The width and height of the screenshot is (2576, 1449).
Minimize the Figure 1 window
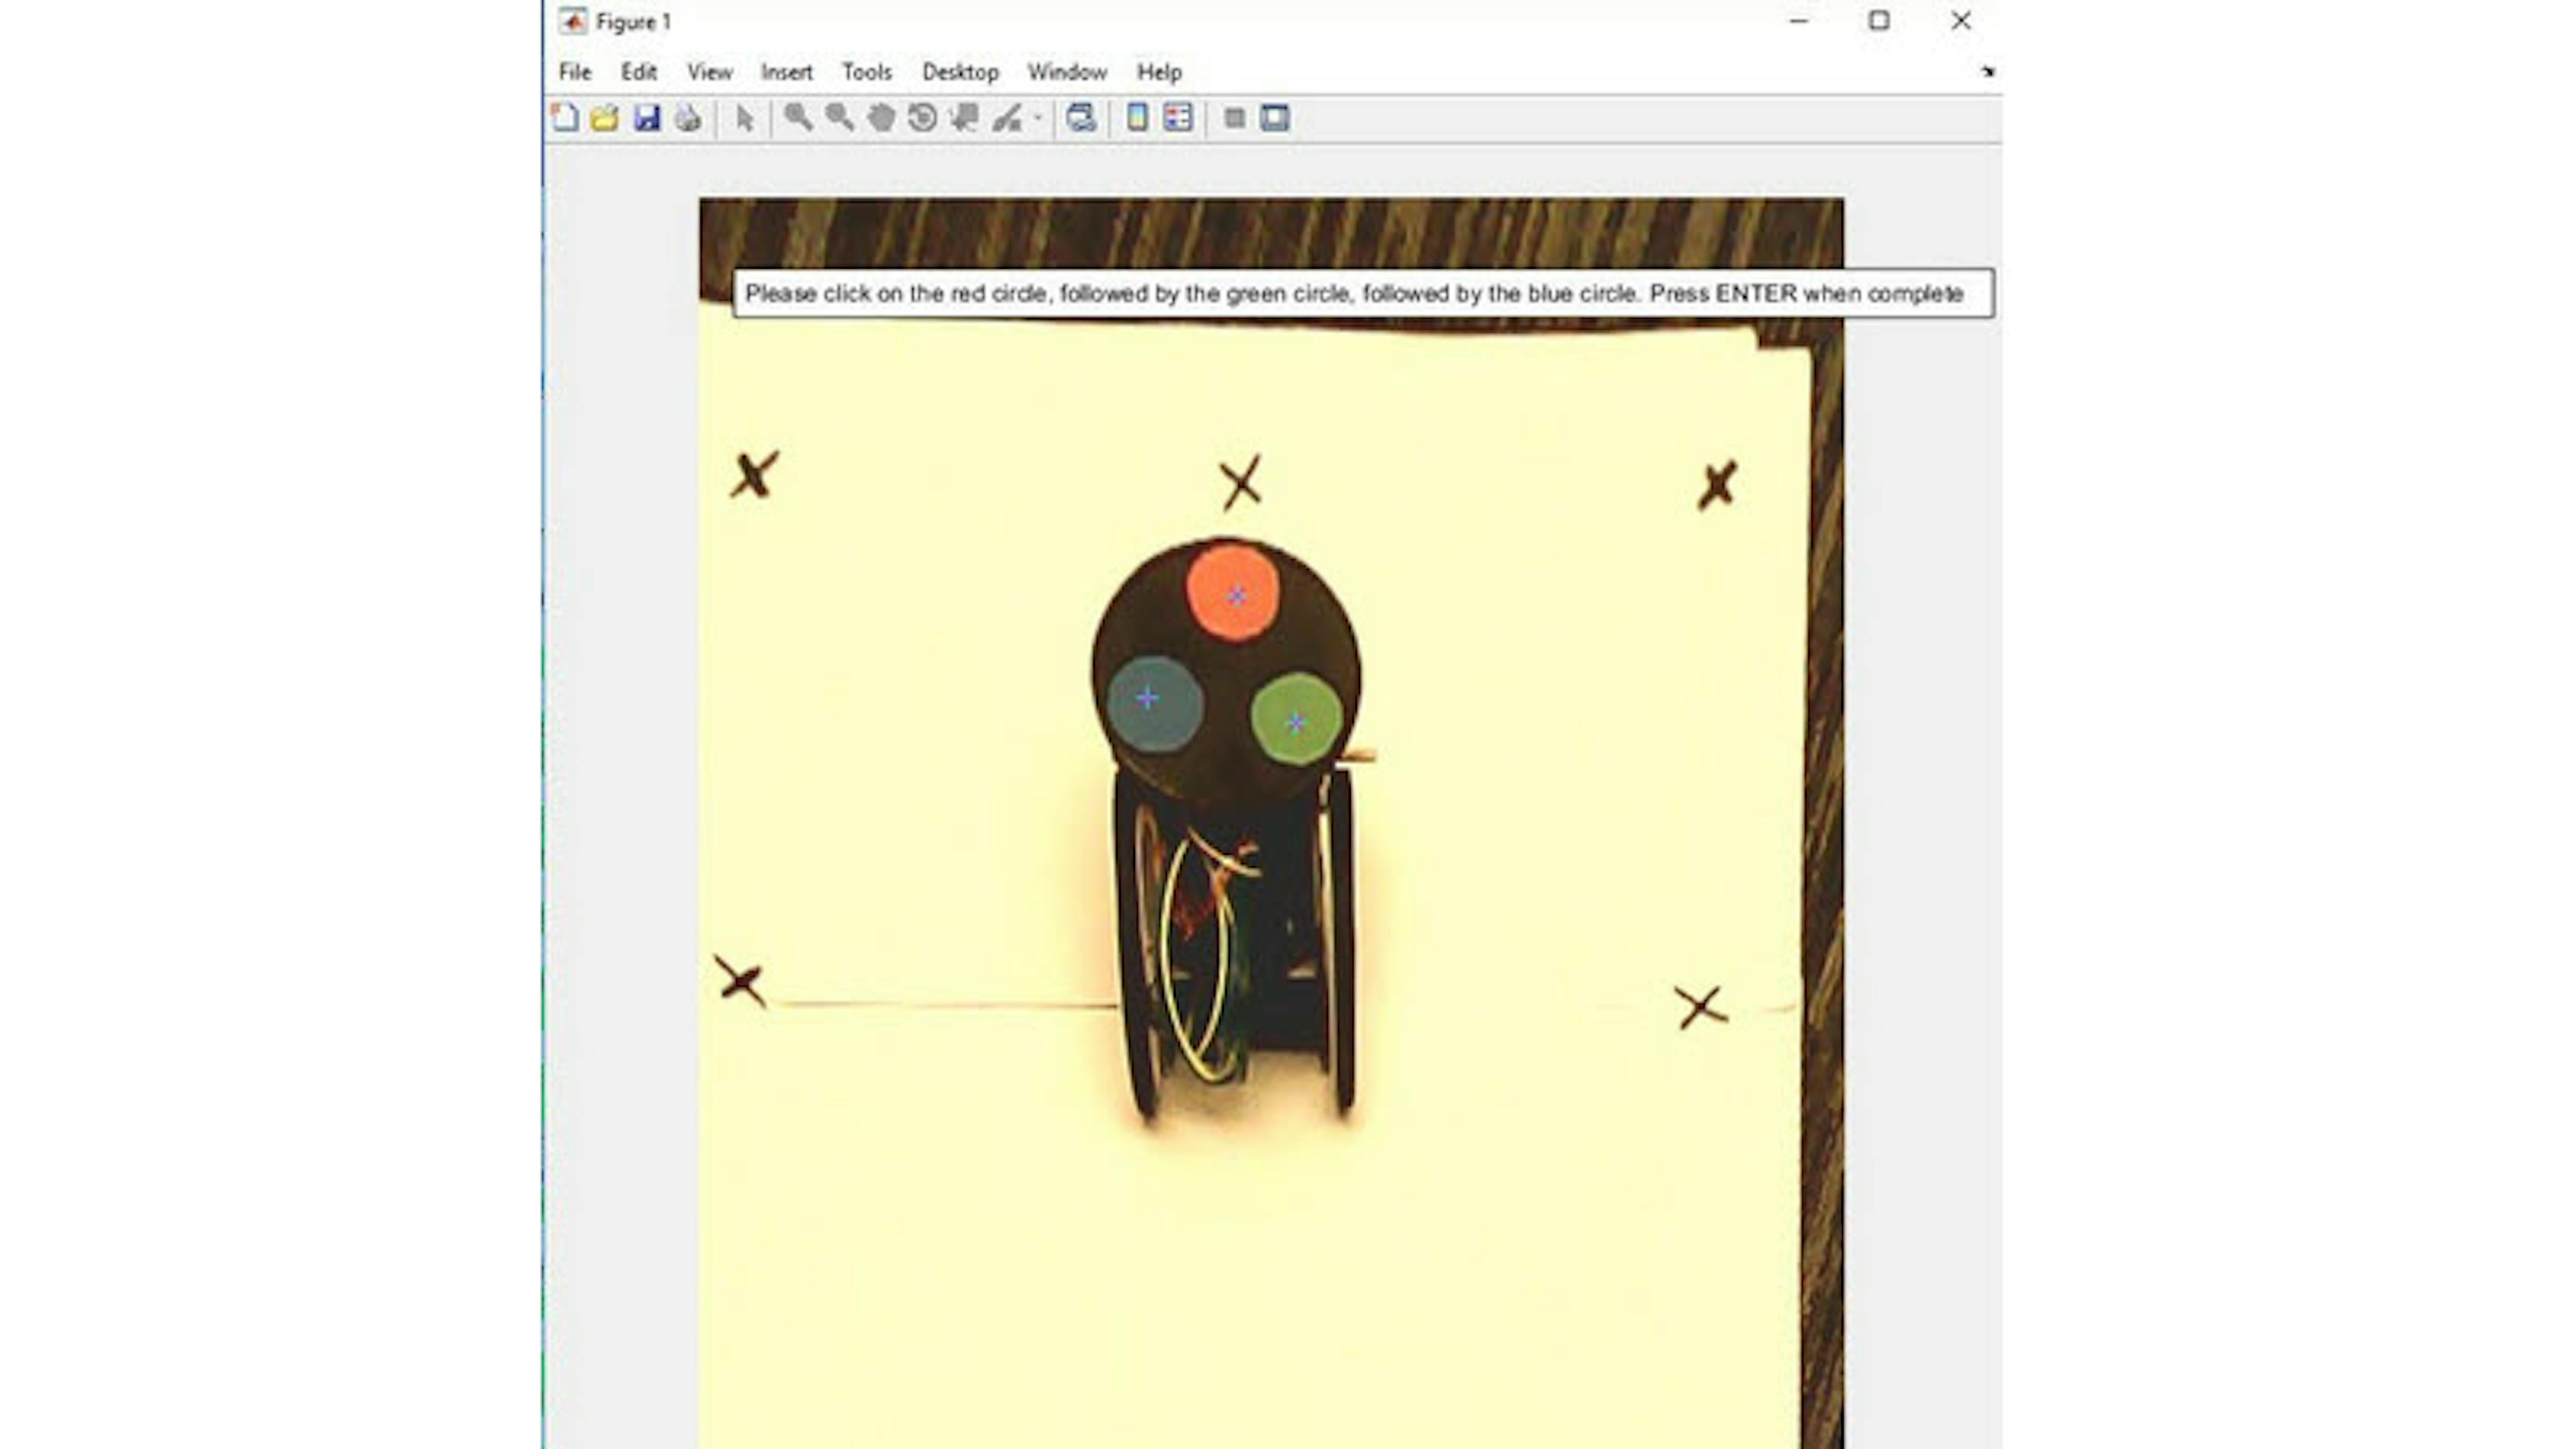pyautogui.click(x=1798, y=21)
